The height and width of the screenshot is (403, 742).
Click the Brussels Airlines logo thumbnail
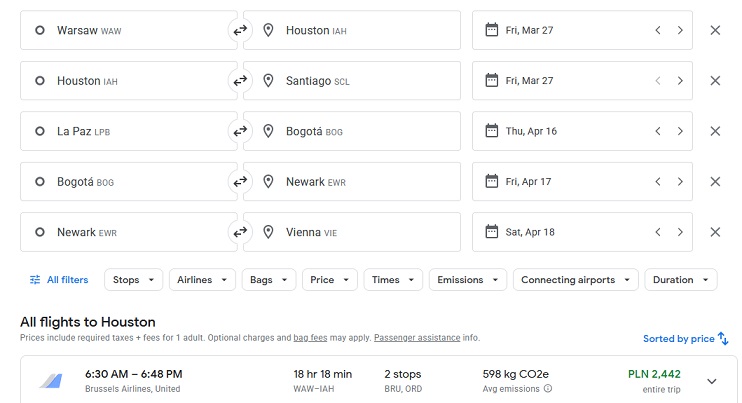51,381
